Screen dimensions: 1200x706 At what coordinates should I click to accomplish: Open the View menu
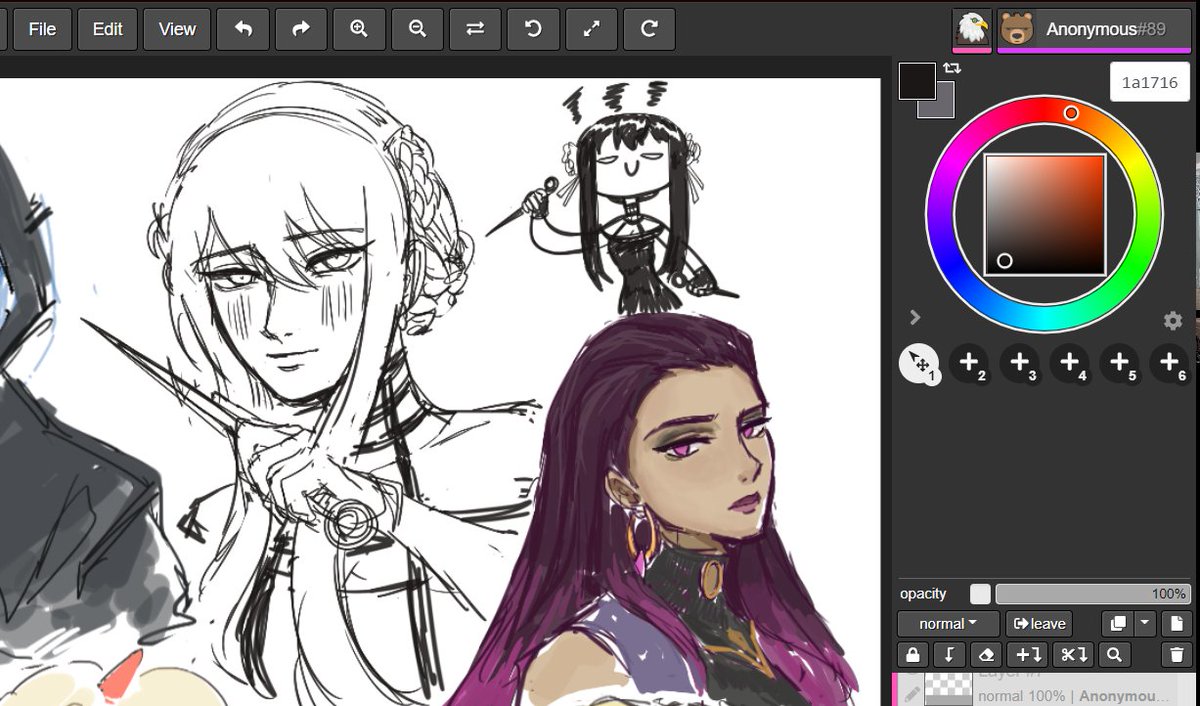(x=176, y=29)
